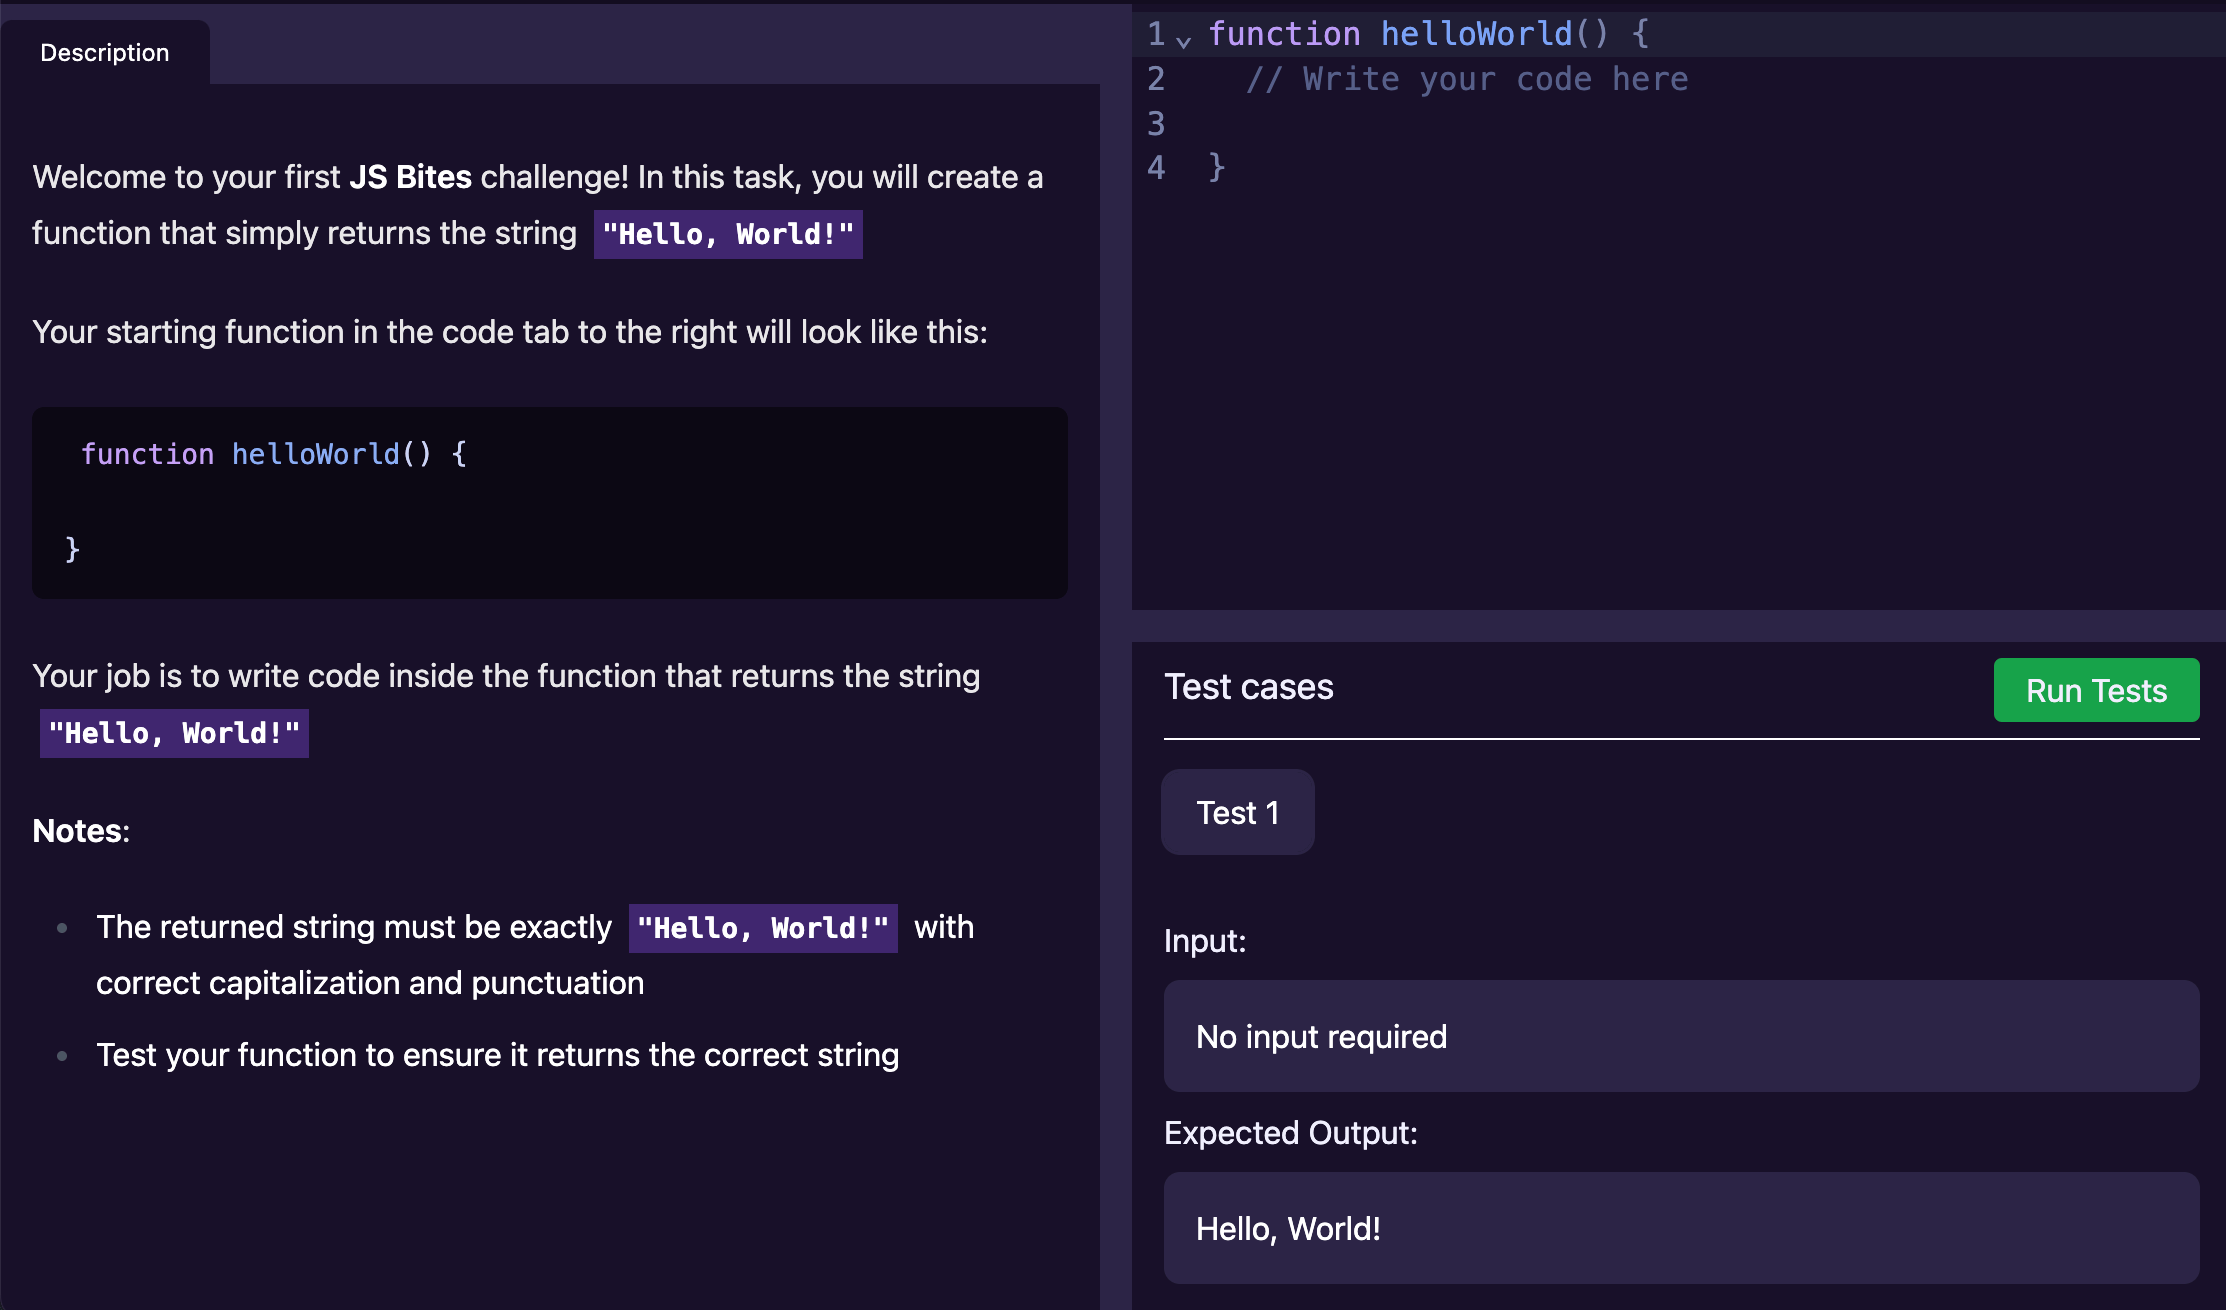This screenshot has width=2226, height=1310.
Task: Click the divider between editor and tests
Action: (x=1678, y=626)
